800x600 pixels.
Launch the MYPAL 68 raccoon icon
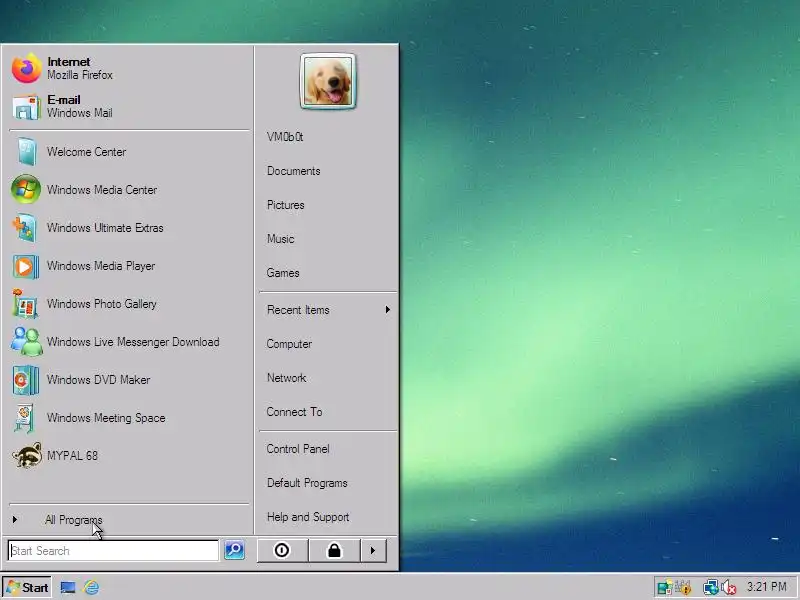click(27, 455)
